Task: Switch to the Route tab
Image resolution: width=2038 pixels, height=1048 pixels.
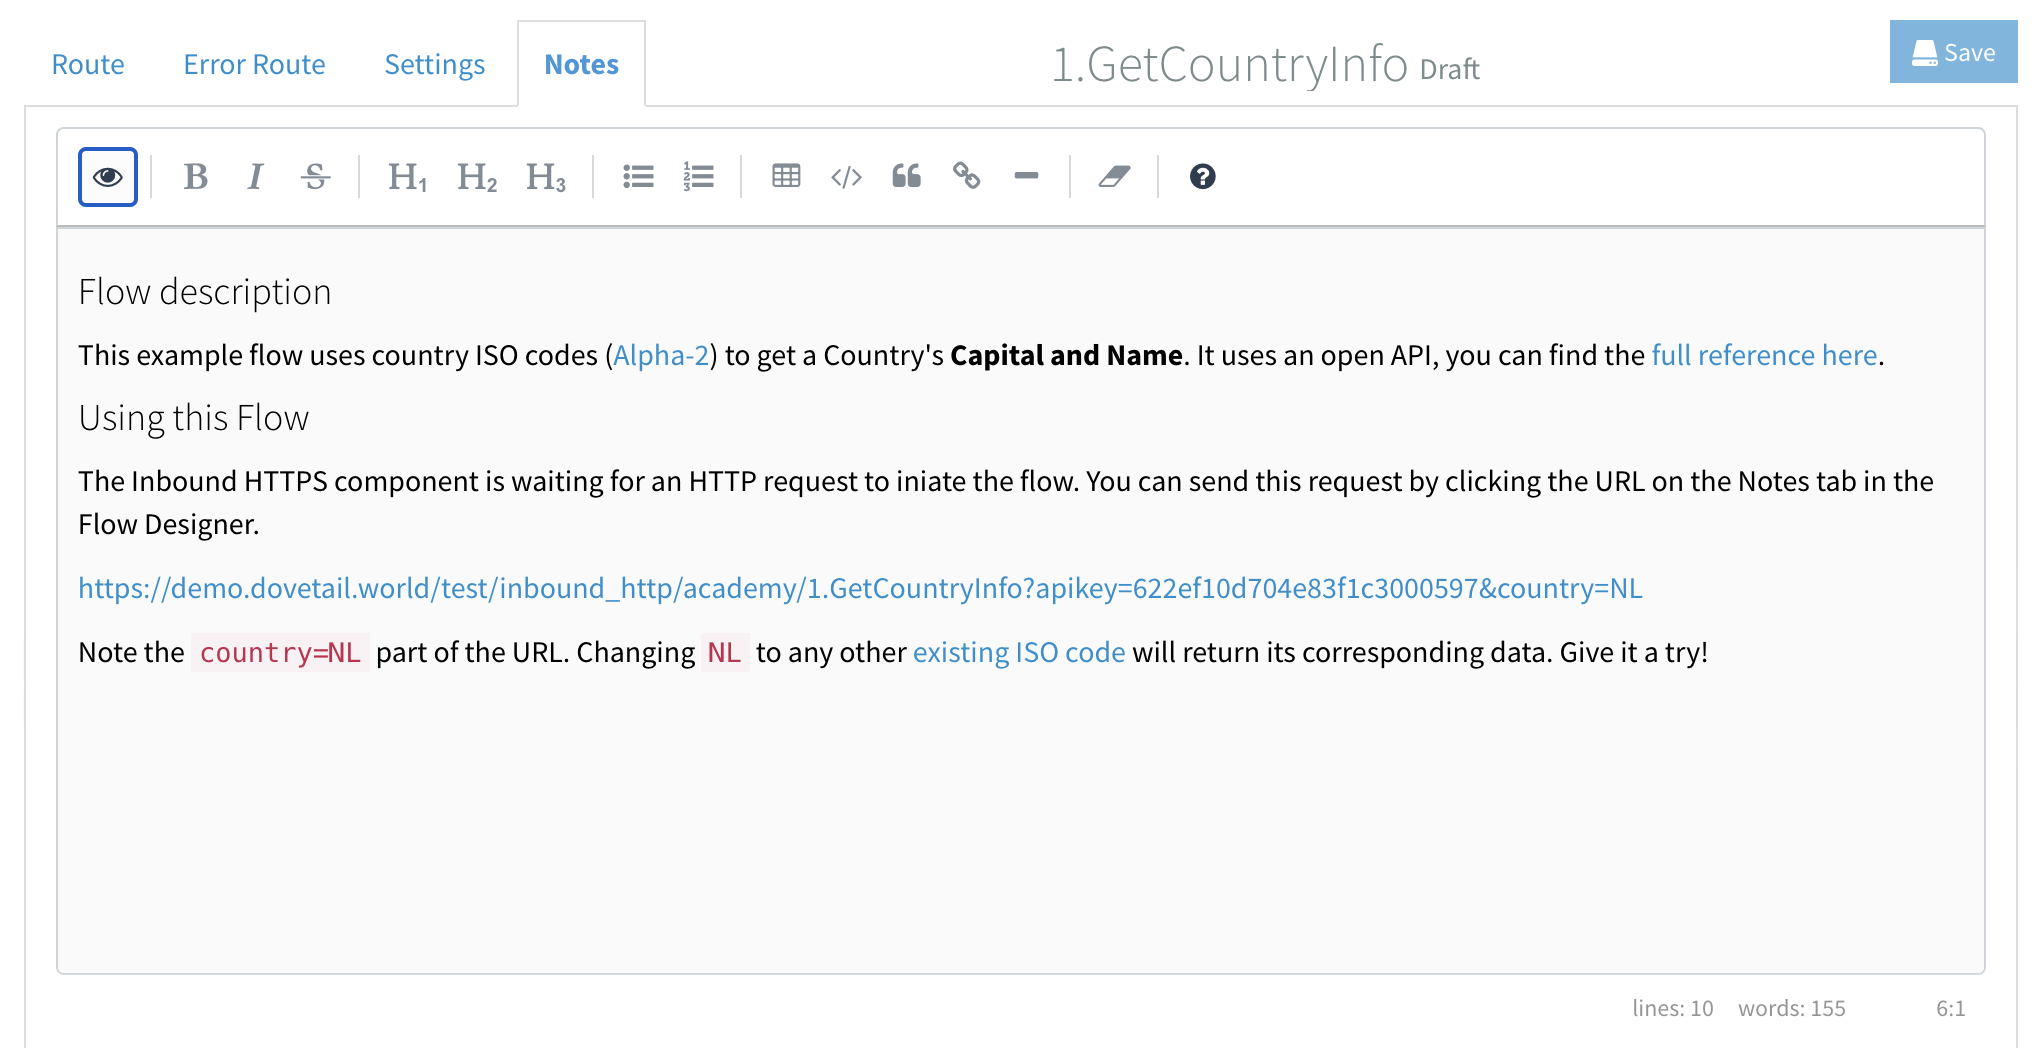Action: [x=88, y=64]
